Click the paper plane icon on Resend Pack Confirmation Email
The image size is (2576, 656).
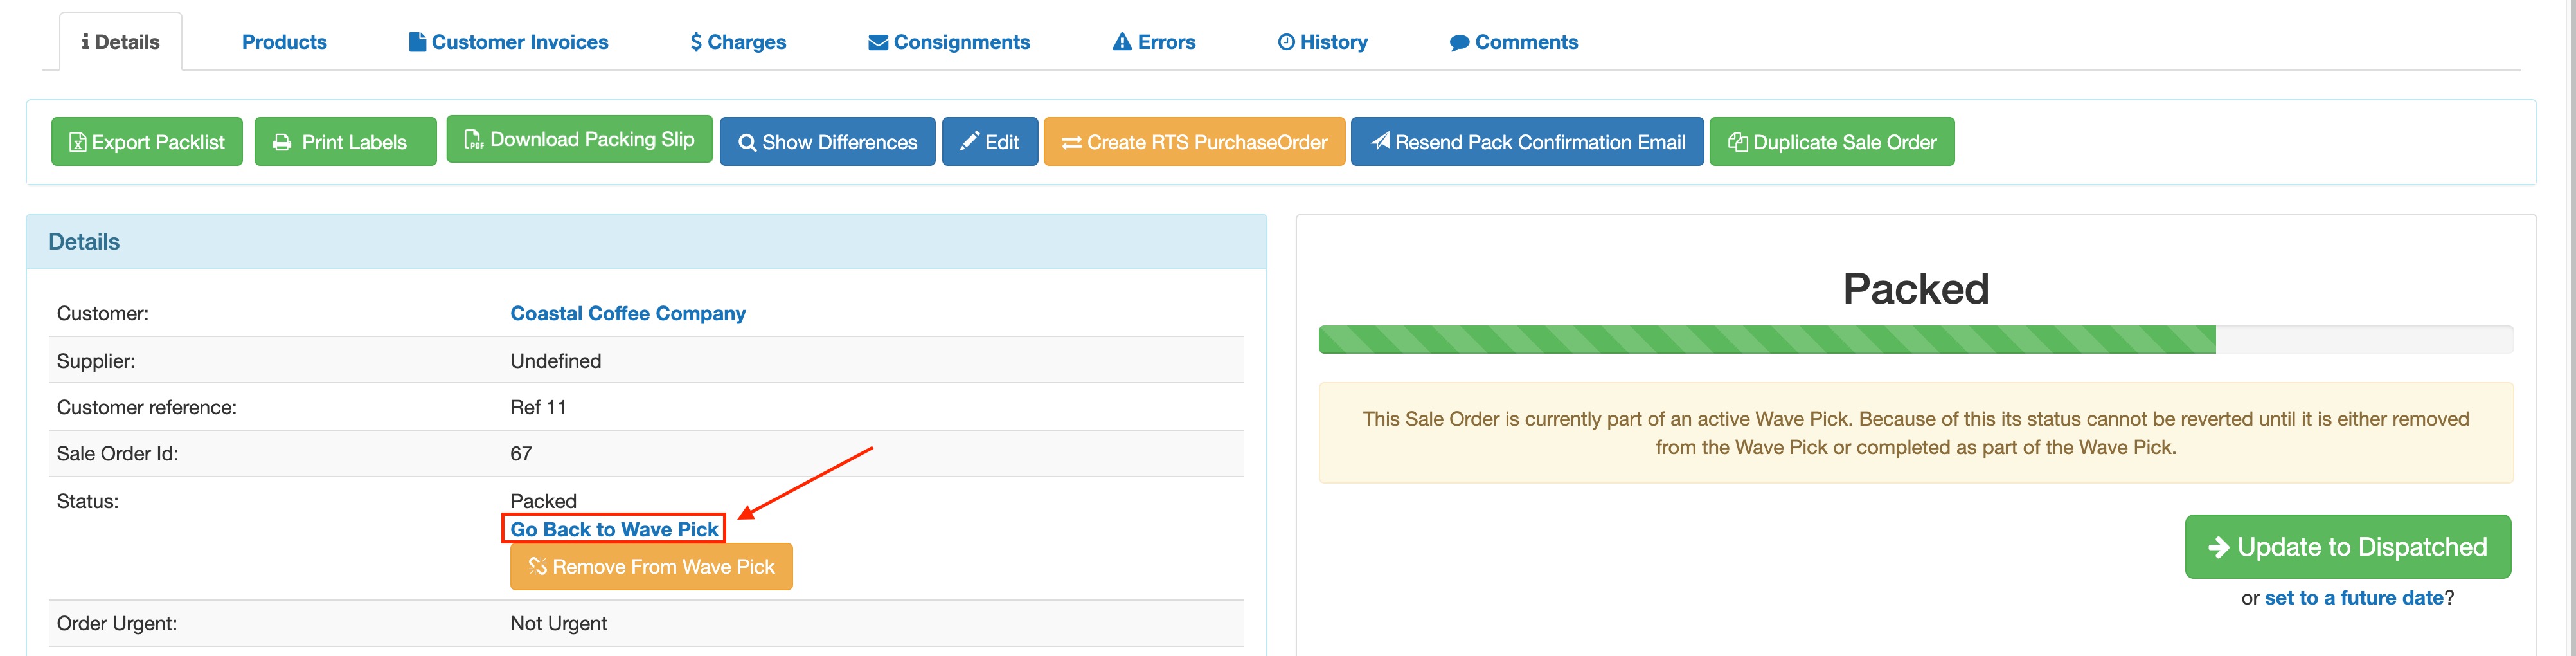tap(1382, 141)
